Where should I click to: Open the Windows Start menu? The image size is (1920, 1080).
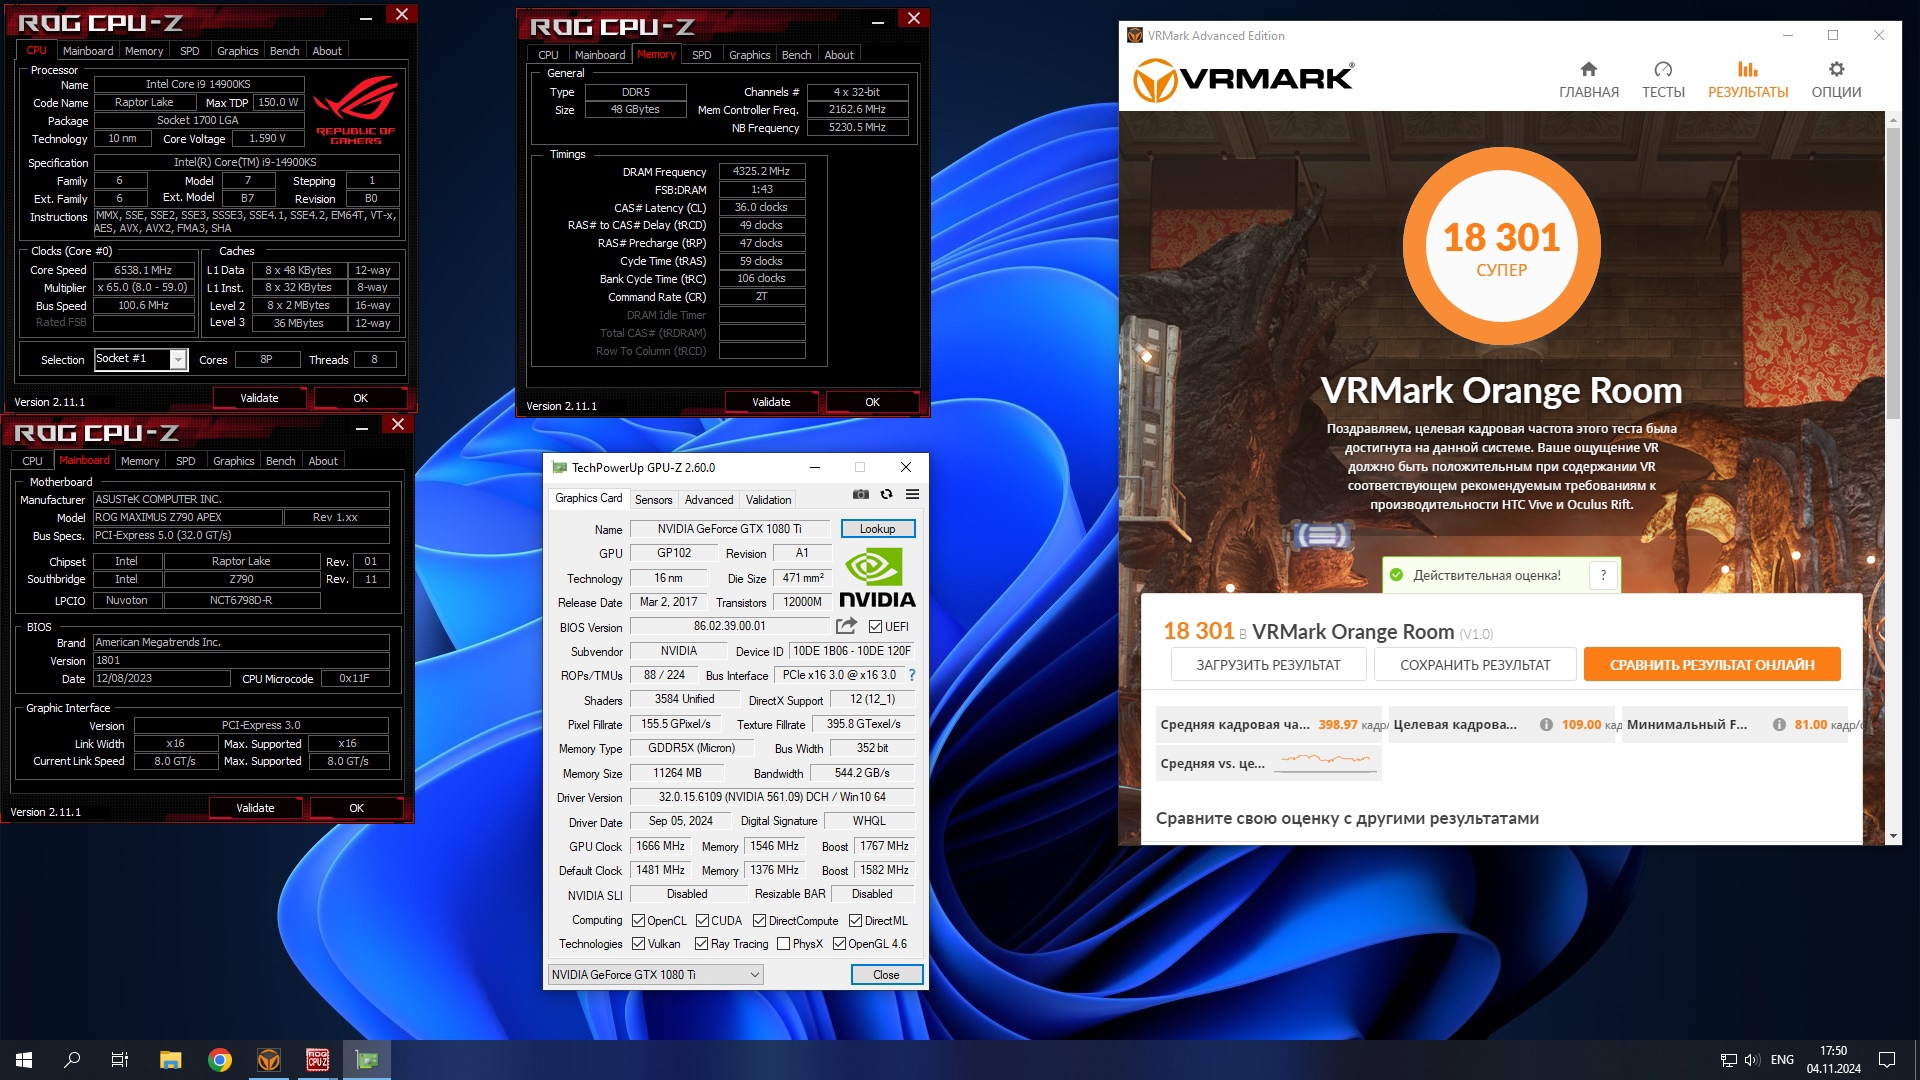coord(24,1060)
